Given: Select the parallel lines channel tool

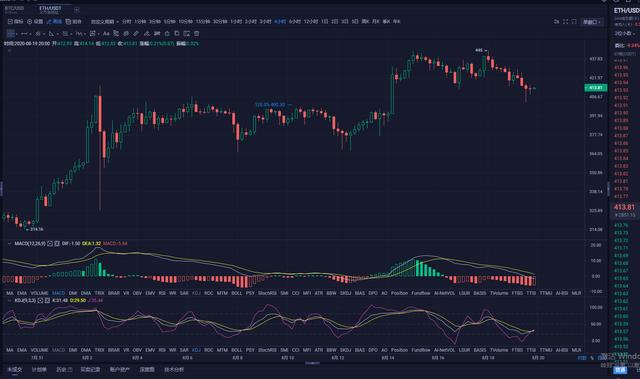Looking at the screenshot, I should (65, 33).
